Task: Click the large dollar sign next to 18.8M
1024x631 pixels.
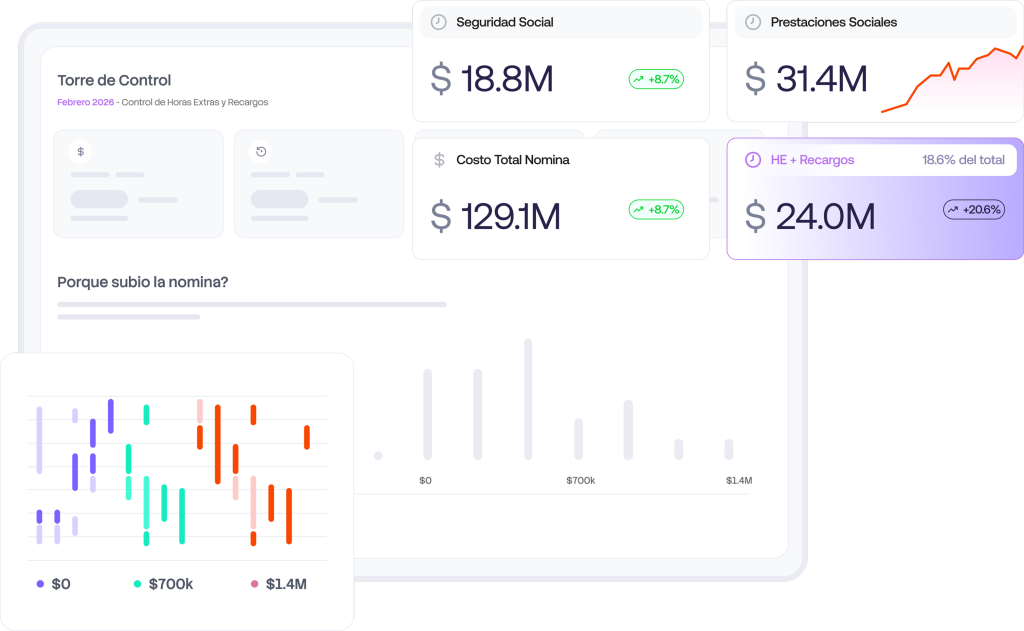Action: pyautogui.click(x=441, y=79)
